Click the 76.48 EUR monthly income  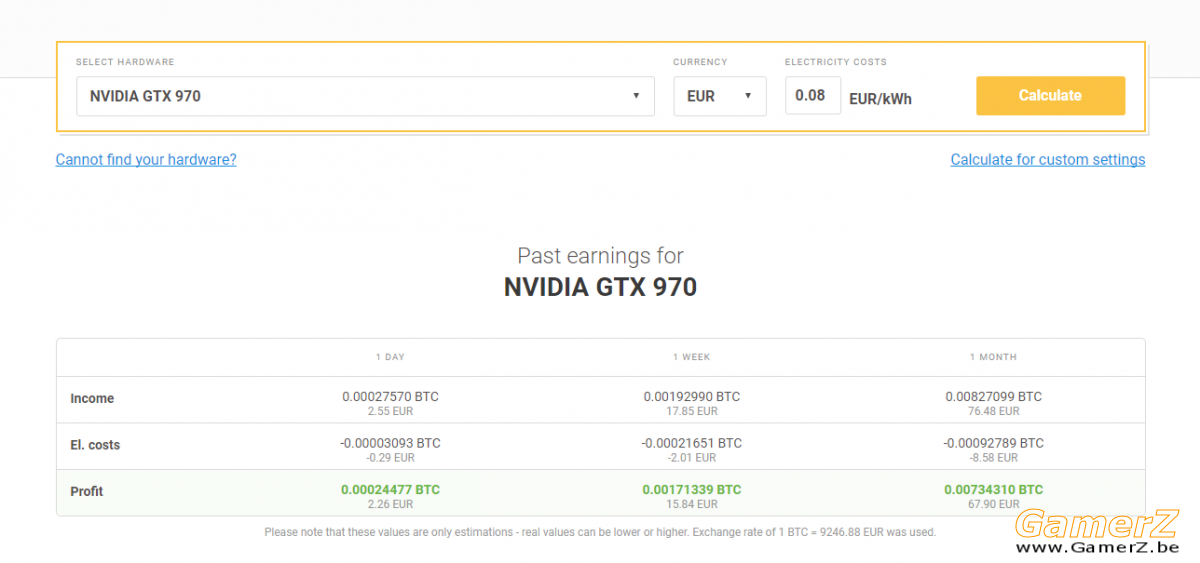[x=994, y=411]
